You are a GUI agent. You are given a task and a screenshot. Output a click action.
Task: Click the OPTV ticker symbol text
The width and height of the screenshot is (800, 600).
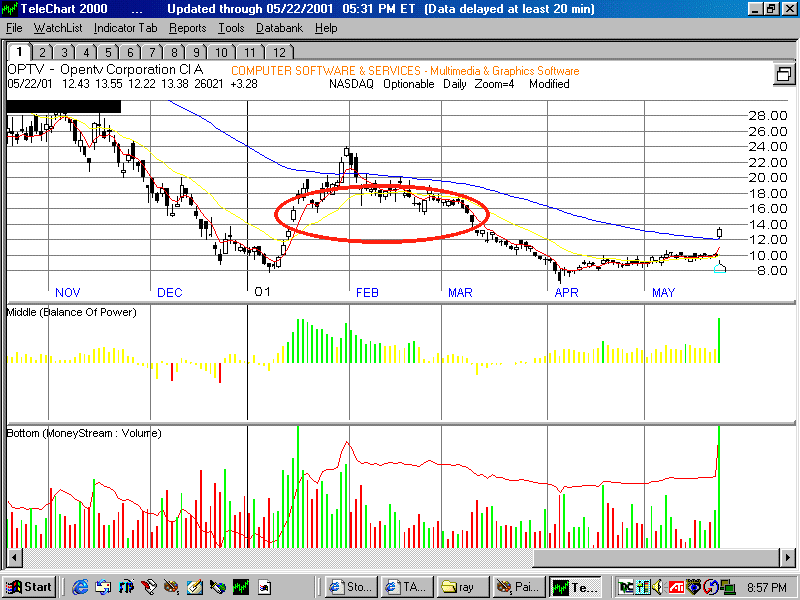(26, 69)
